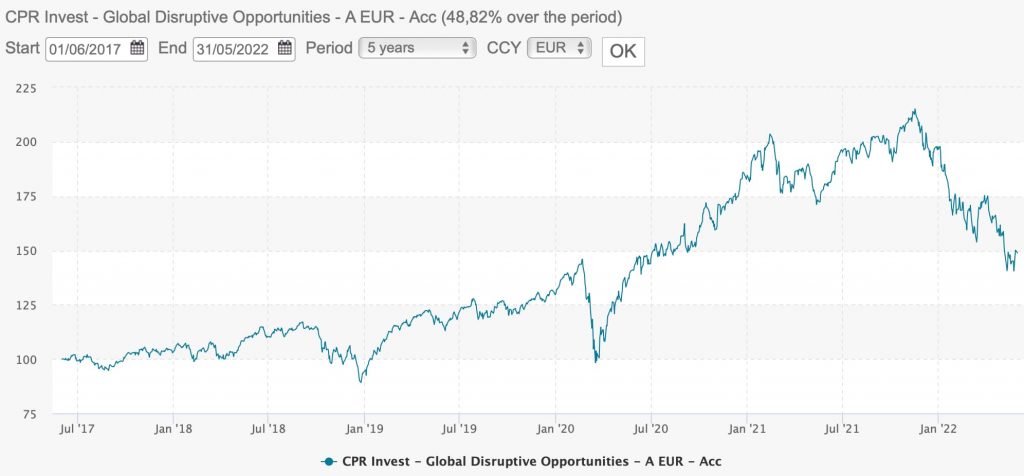Click the Jan '19 x-axis label
This screenshot has height=476, width=1024.
pos(364,431)
